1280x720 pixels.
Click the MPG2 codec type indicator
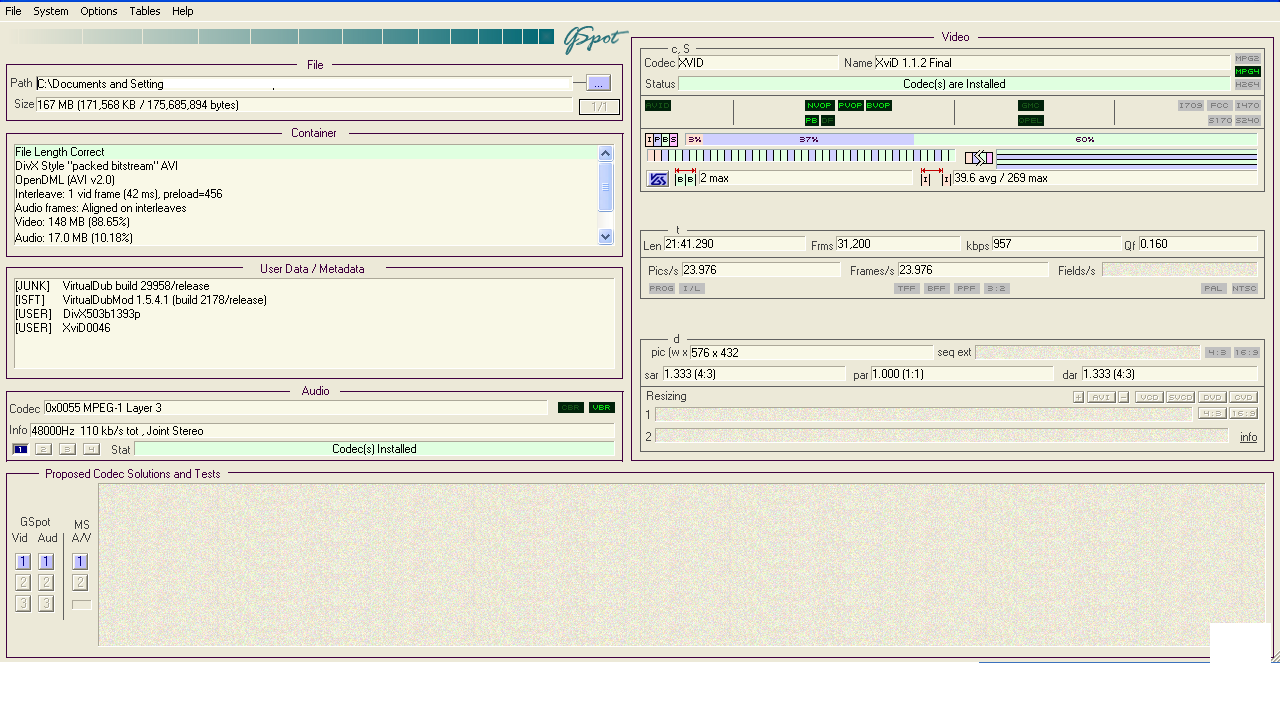pyautogui.click(x=1247, y=59)
